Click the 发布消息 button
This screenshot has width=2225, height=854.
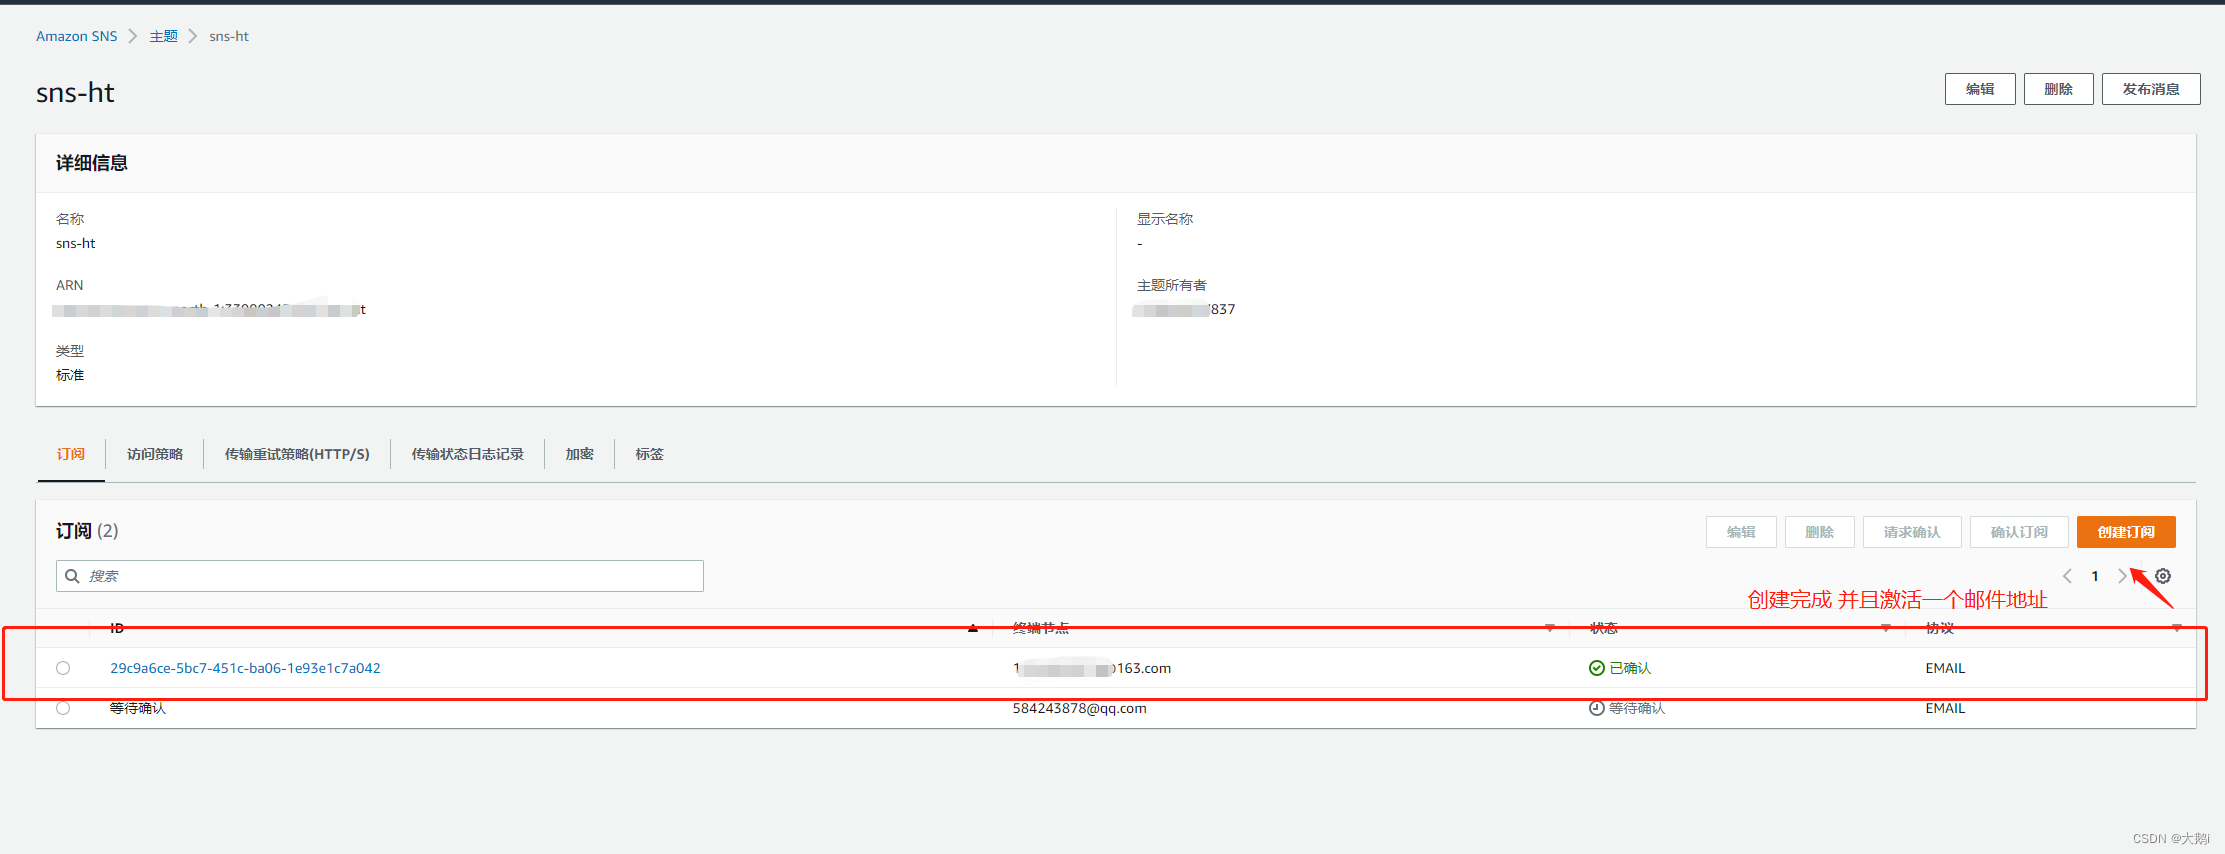point(2151,89)
